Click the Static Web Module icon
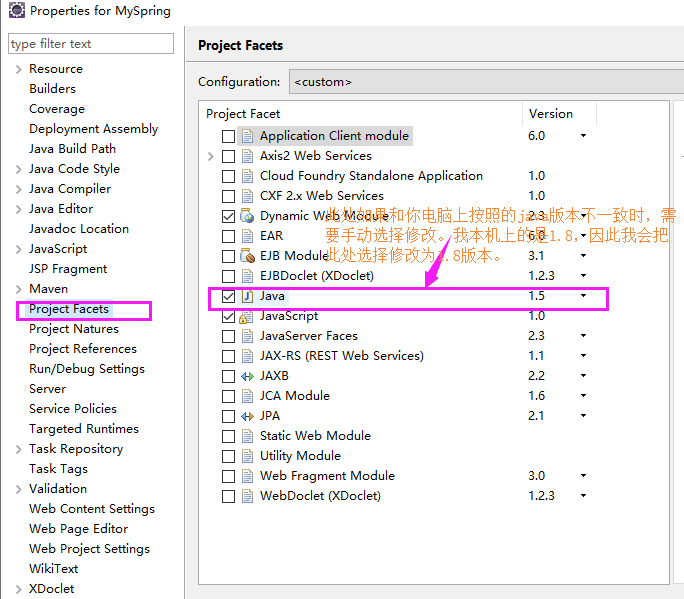Viewport: 684px width, 599px height. [x=247, y=436]
